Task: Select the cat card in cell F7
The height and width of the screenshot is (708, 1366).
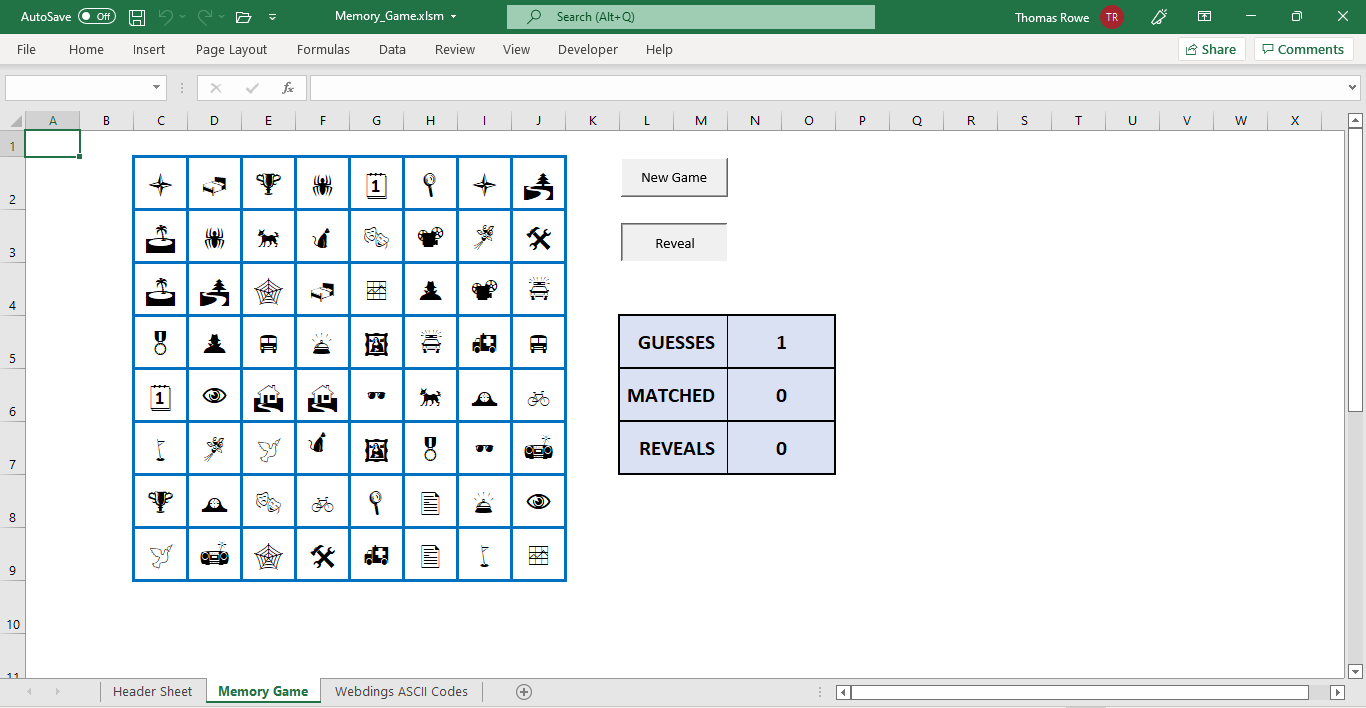Action: (x=323, y=449)
